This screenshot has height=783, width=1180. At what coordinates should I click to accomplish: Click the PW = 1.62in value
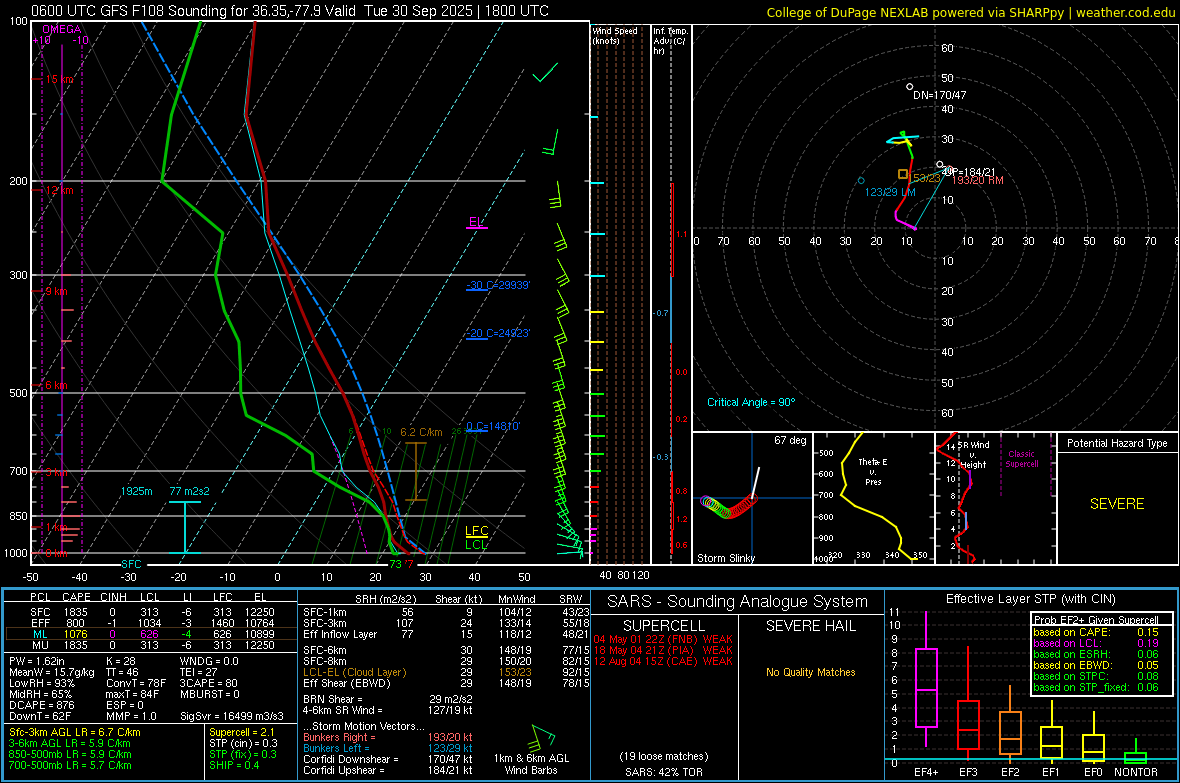tap(37, 661)
